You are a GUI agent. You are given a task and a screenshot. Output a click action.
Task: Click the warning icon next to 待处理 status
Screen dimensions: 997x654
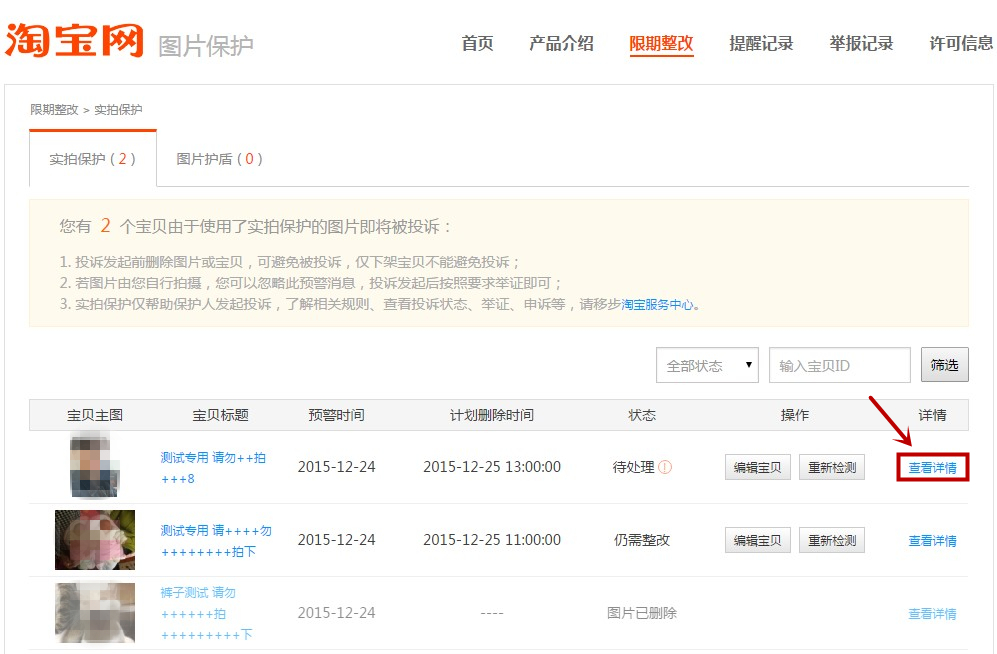pos(664,466)
